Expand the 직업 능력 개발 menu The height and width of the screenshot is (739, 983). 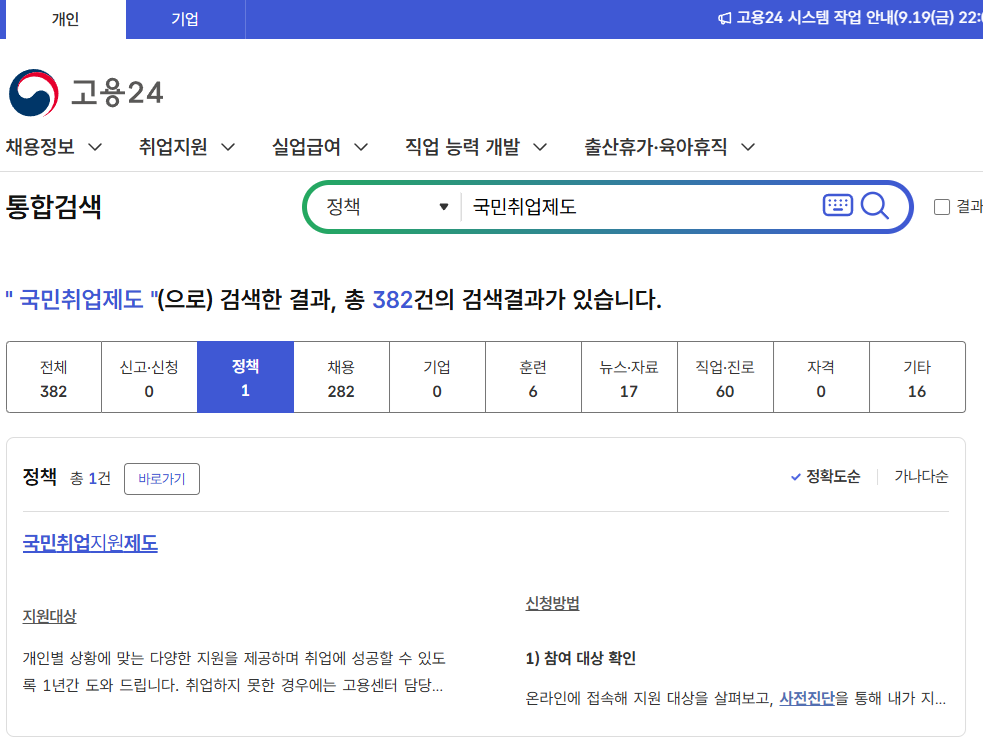476,147
